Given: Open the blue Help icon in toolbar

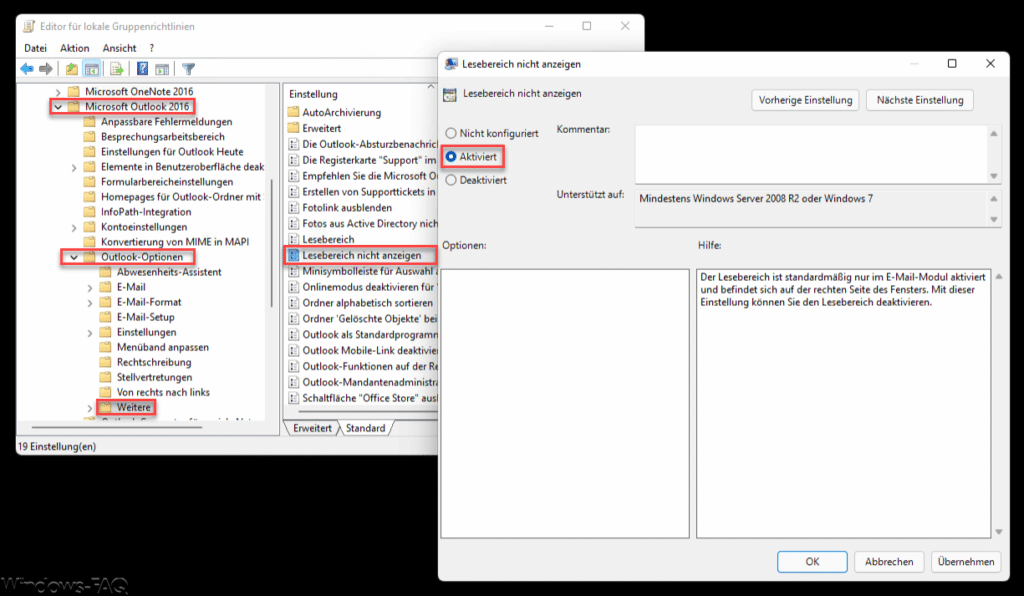Looking at the screenshot, I should pos(142,69).
